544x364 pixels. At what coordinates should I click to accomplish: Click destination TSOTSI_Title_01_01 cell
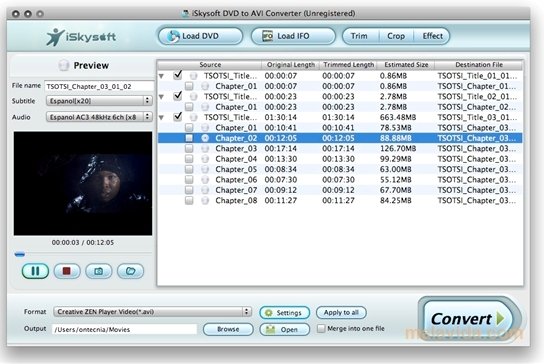point(477,76)
